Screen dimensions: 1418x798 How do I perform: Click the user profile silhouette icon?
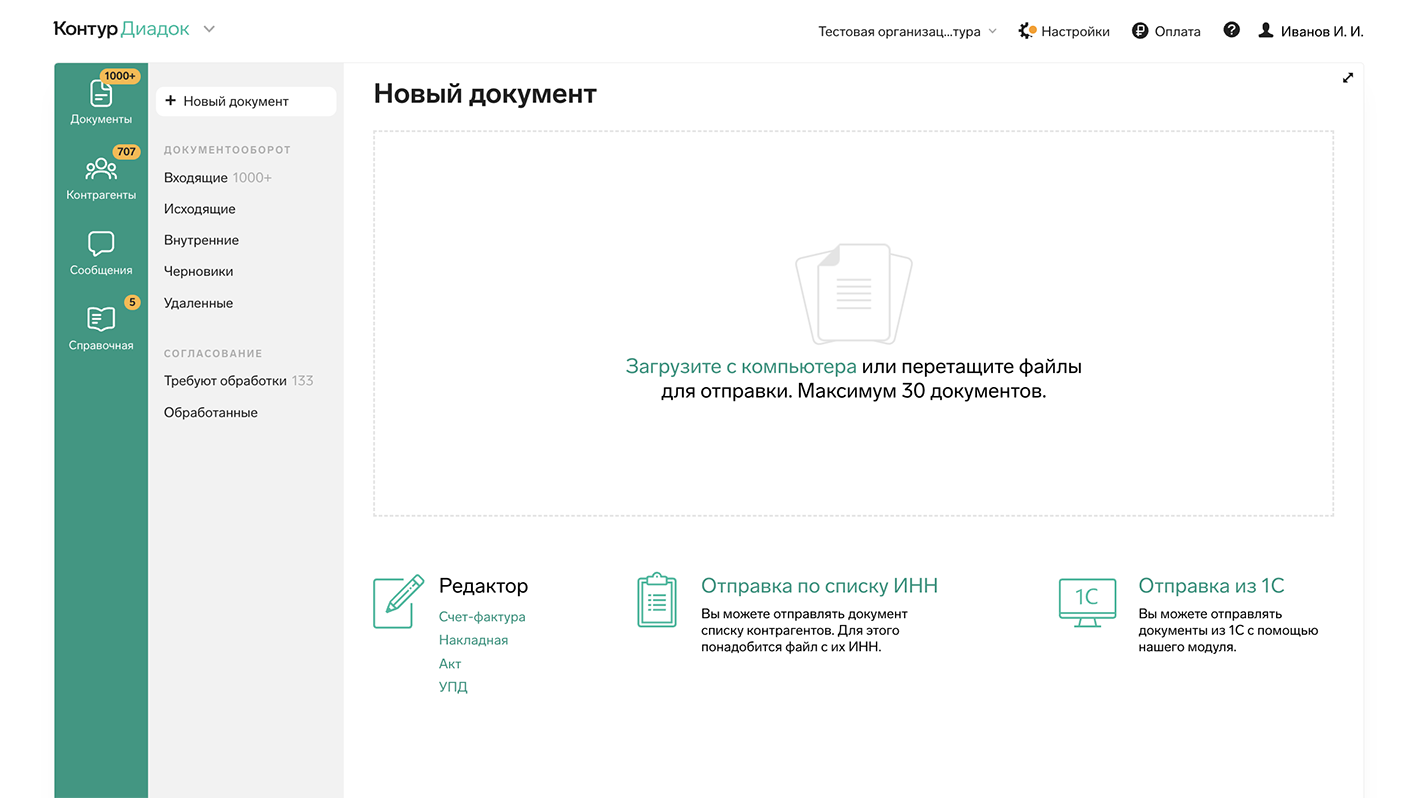click(x=1266, y=31)
